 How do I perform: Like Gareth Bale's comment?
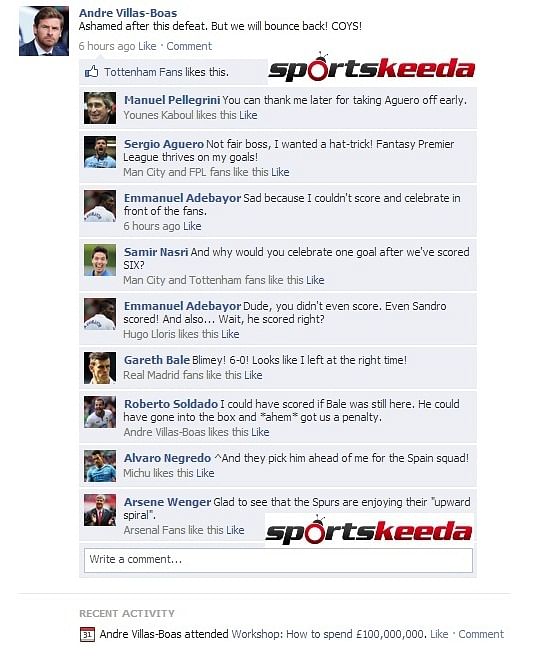click(x=253, y=375)
